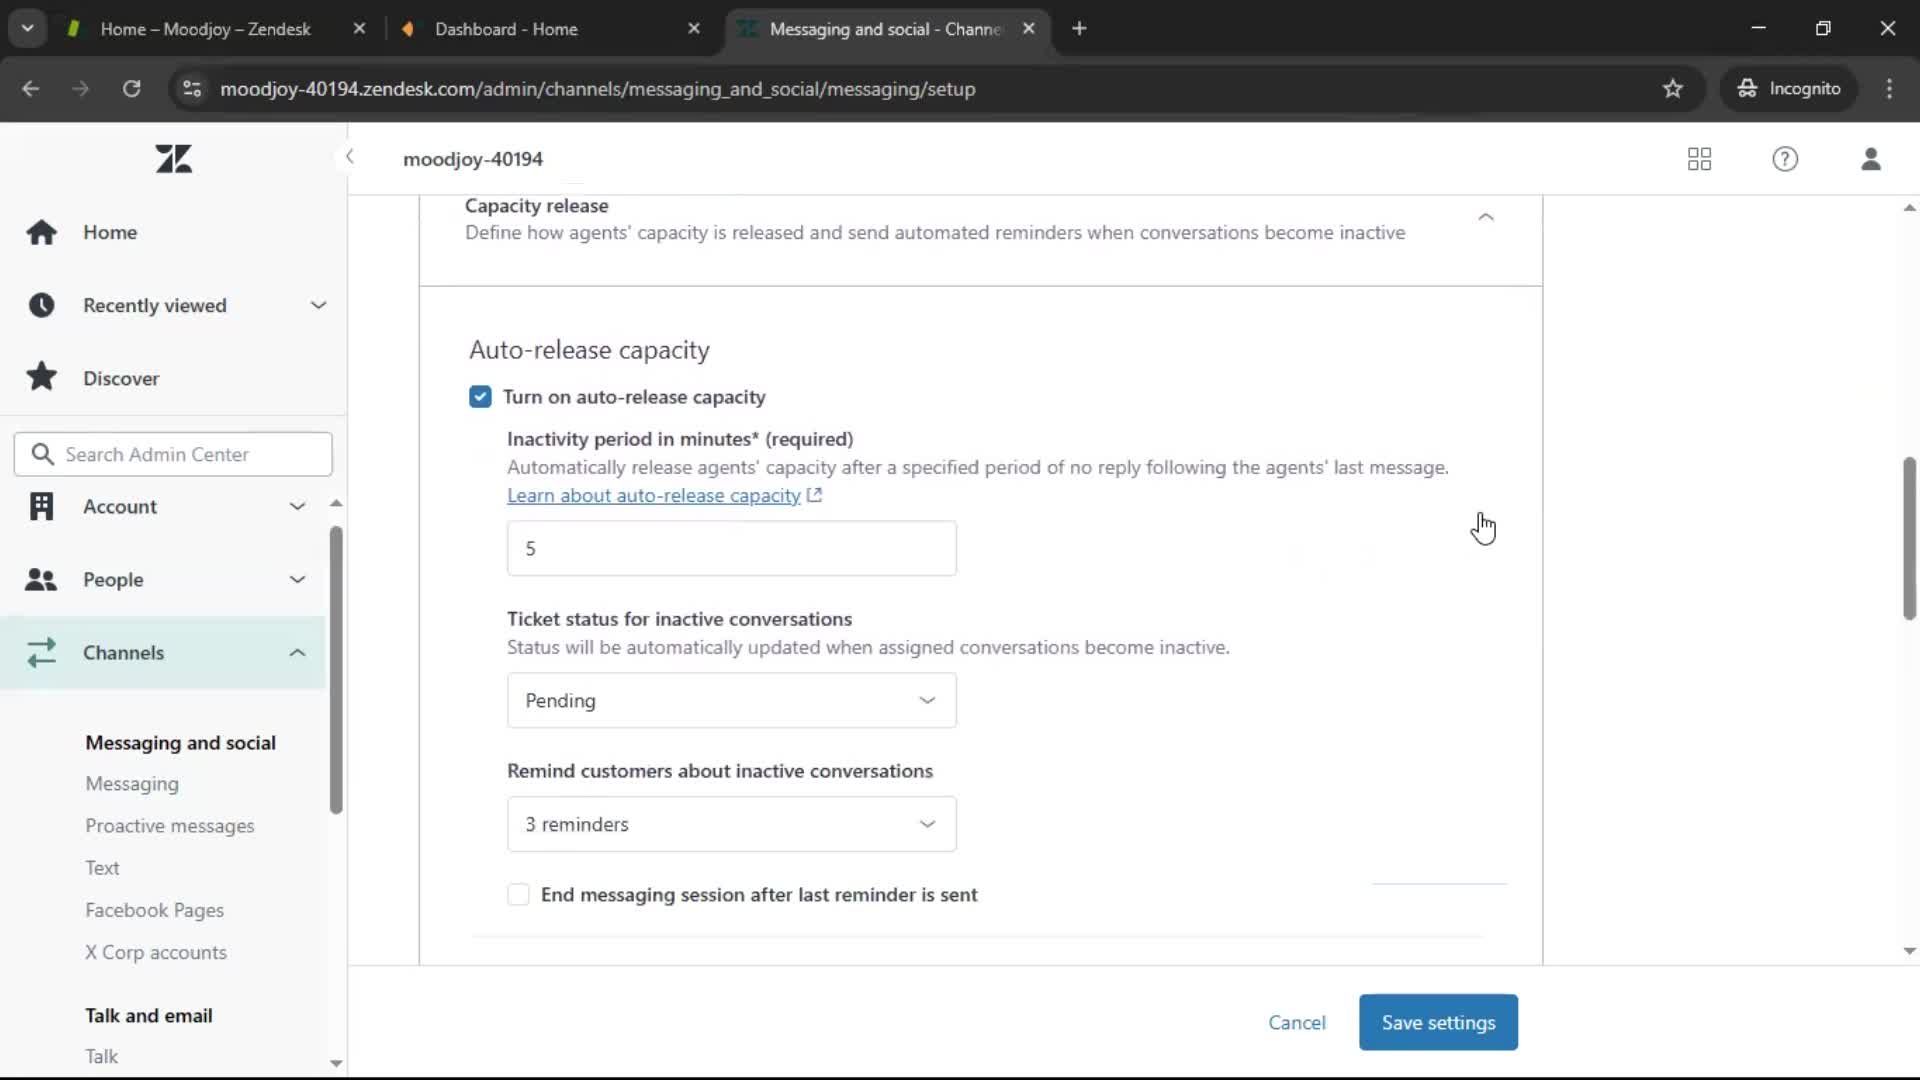Close the Dashboard - Home tab
Screen dimensions: 1920x1080
[694, 29]
